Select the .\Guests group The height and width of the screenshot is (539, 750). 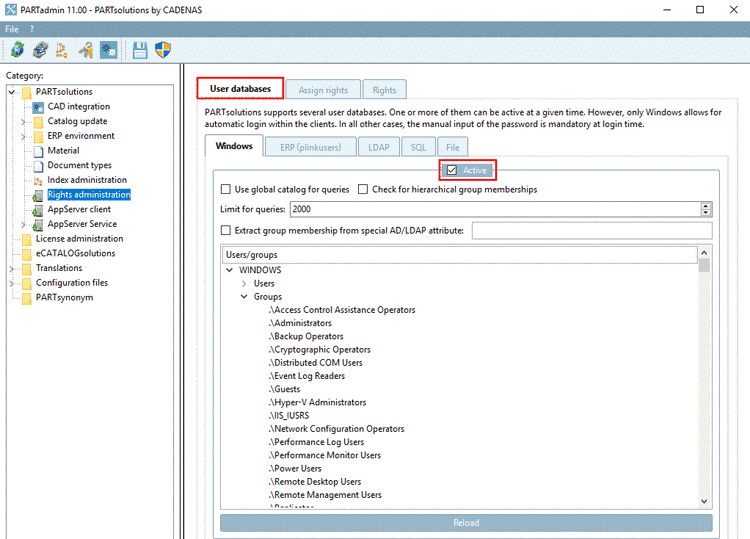284,389
